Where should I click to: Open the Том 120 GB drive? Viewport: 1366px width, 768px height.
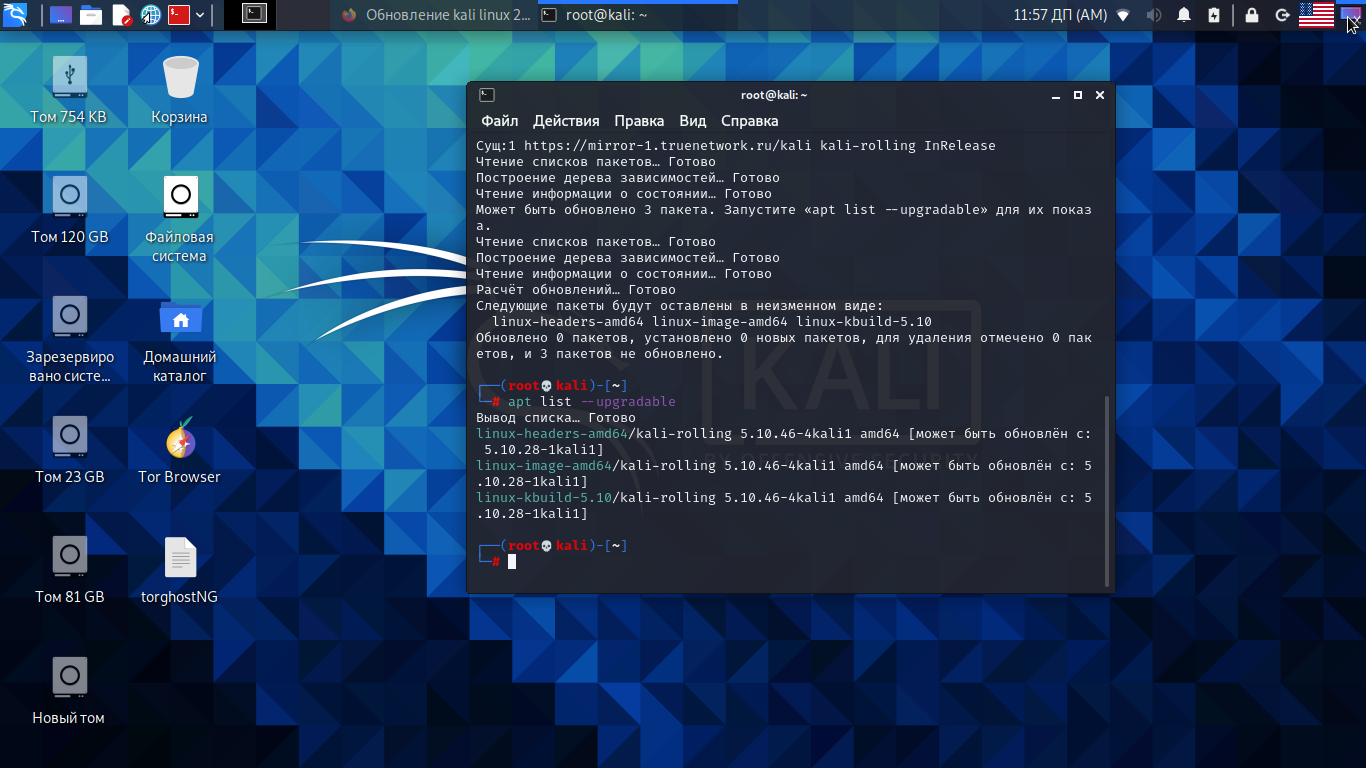pos(70,197)
